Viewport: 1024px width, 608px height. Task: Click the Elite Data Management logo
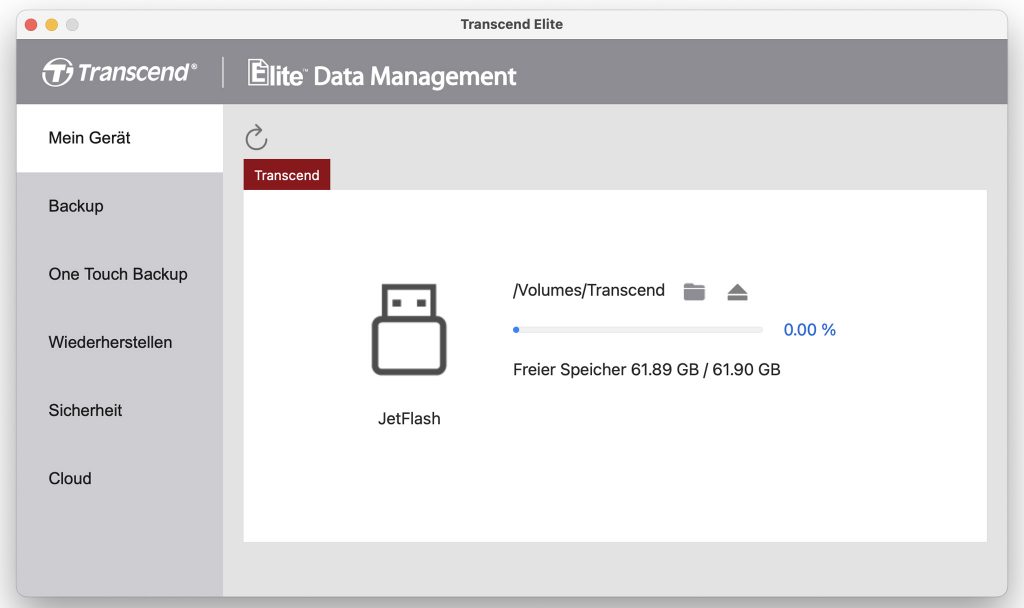(382, 74)
